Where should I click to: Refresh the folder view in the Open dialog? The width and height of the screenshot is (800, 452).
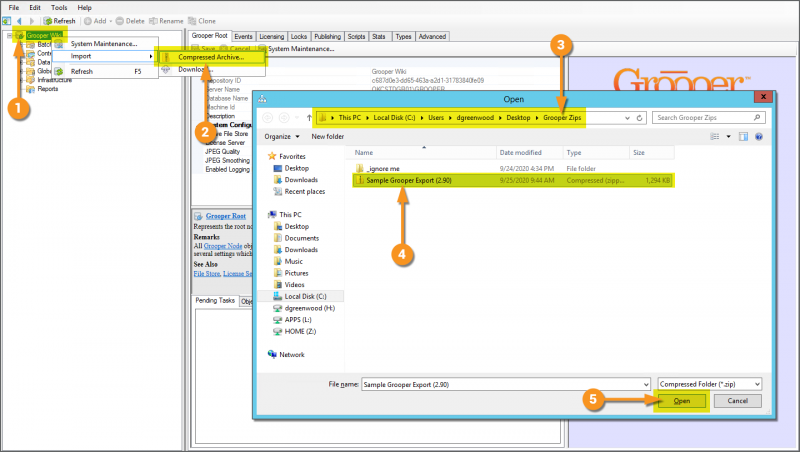tap(640, 118)
